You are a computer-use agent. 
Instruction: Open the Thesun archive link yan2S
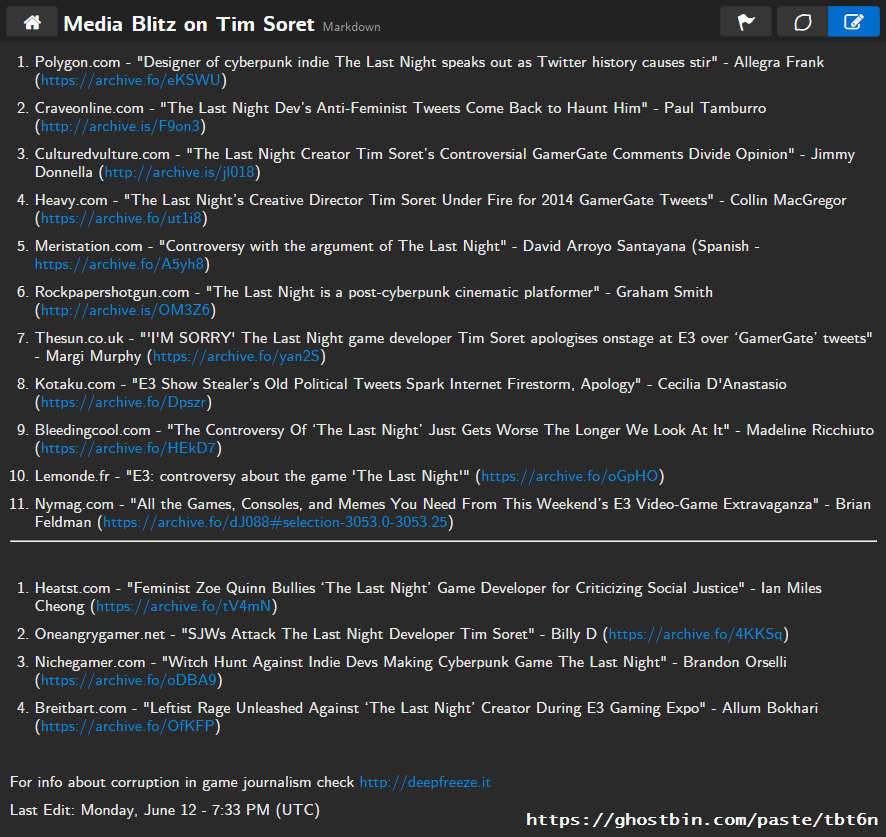click(x=236, y=356)
